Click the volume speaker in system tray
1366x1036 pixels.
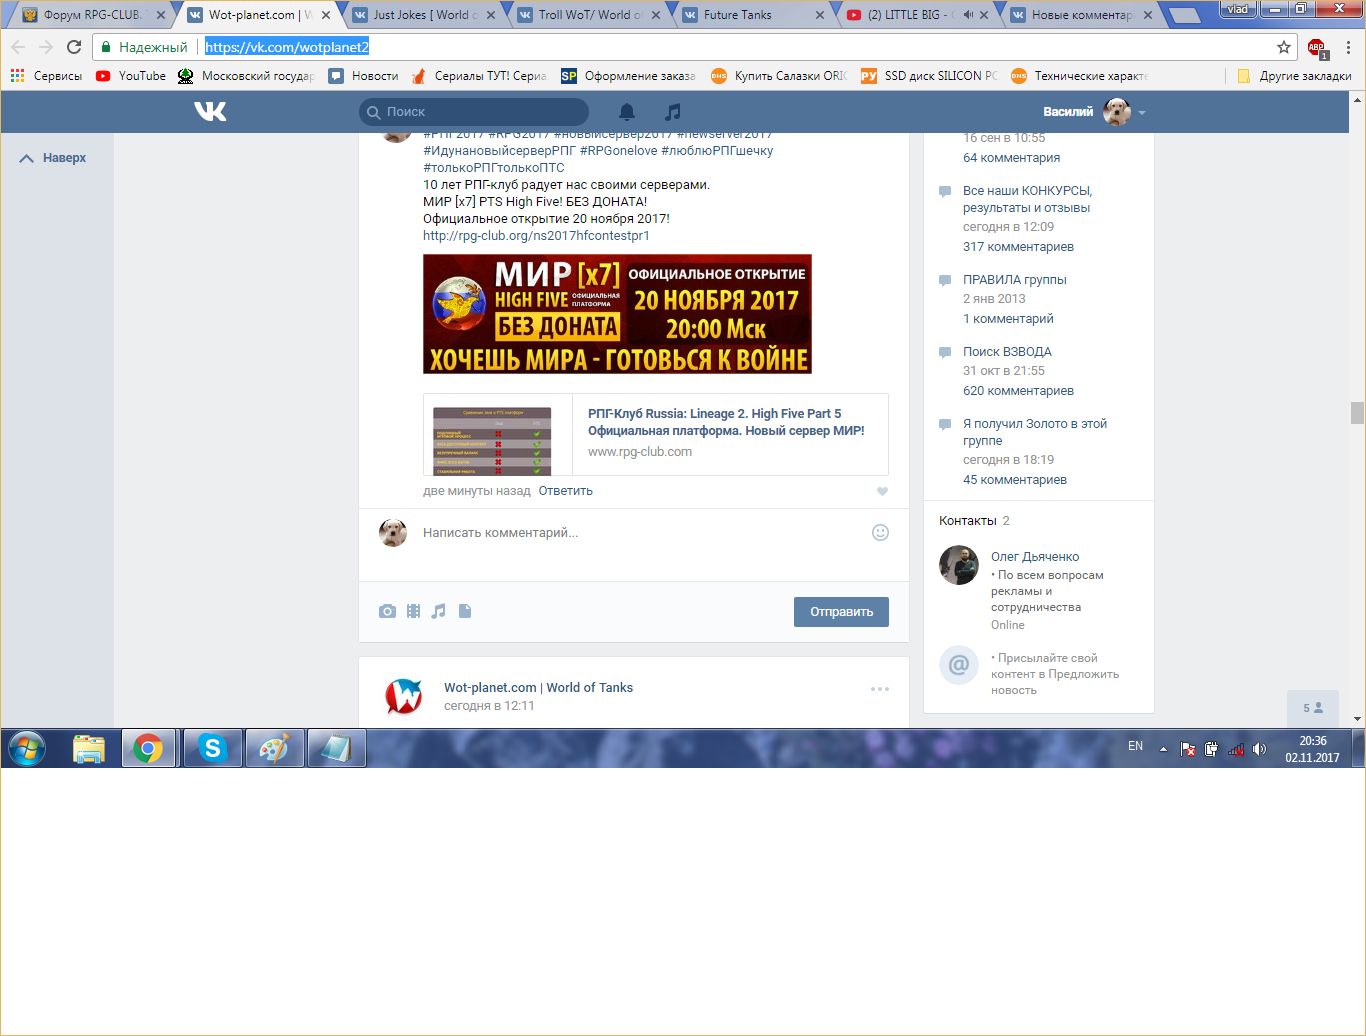[1259, 749]
